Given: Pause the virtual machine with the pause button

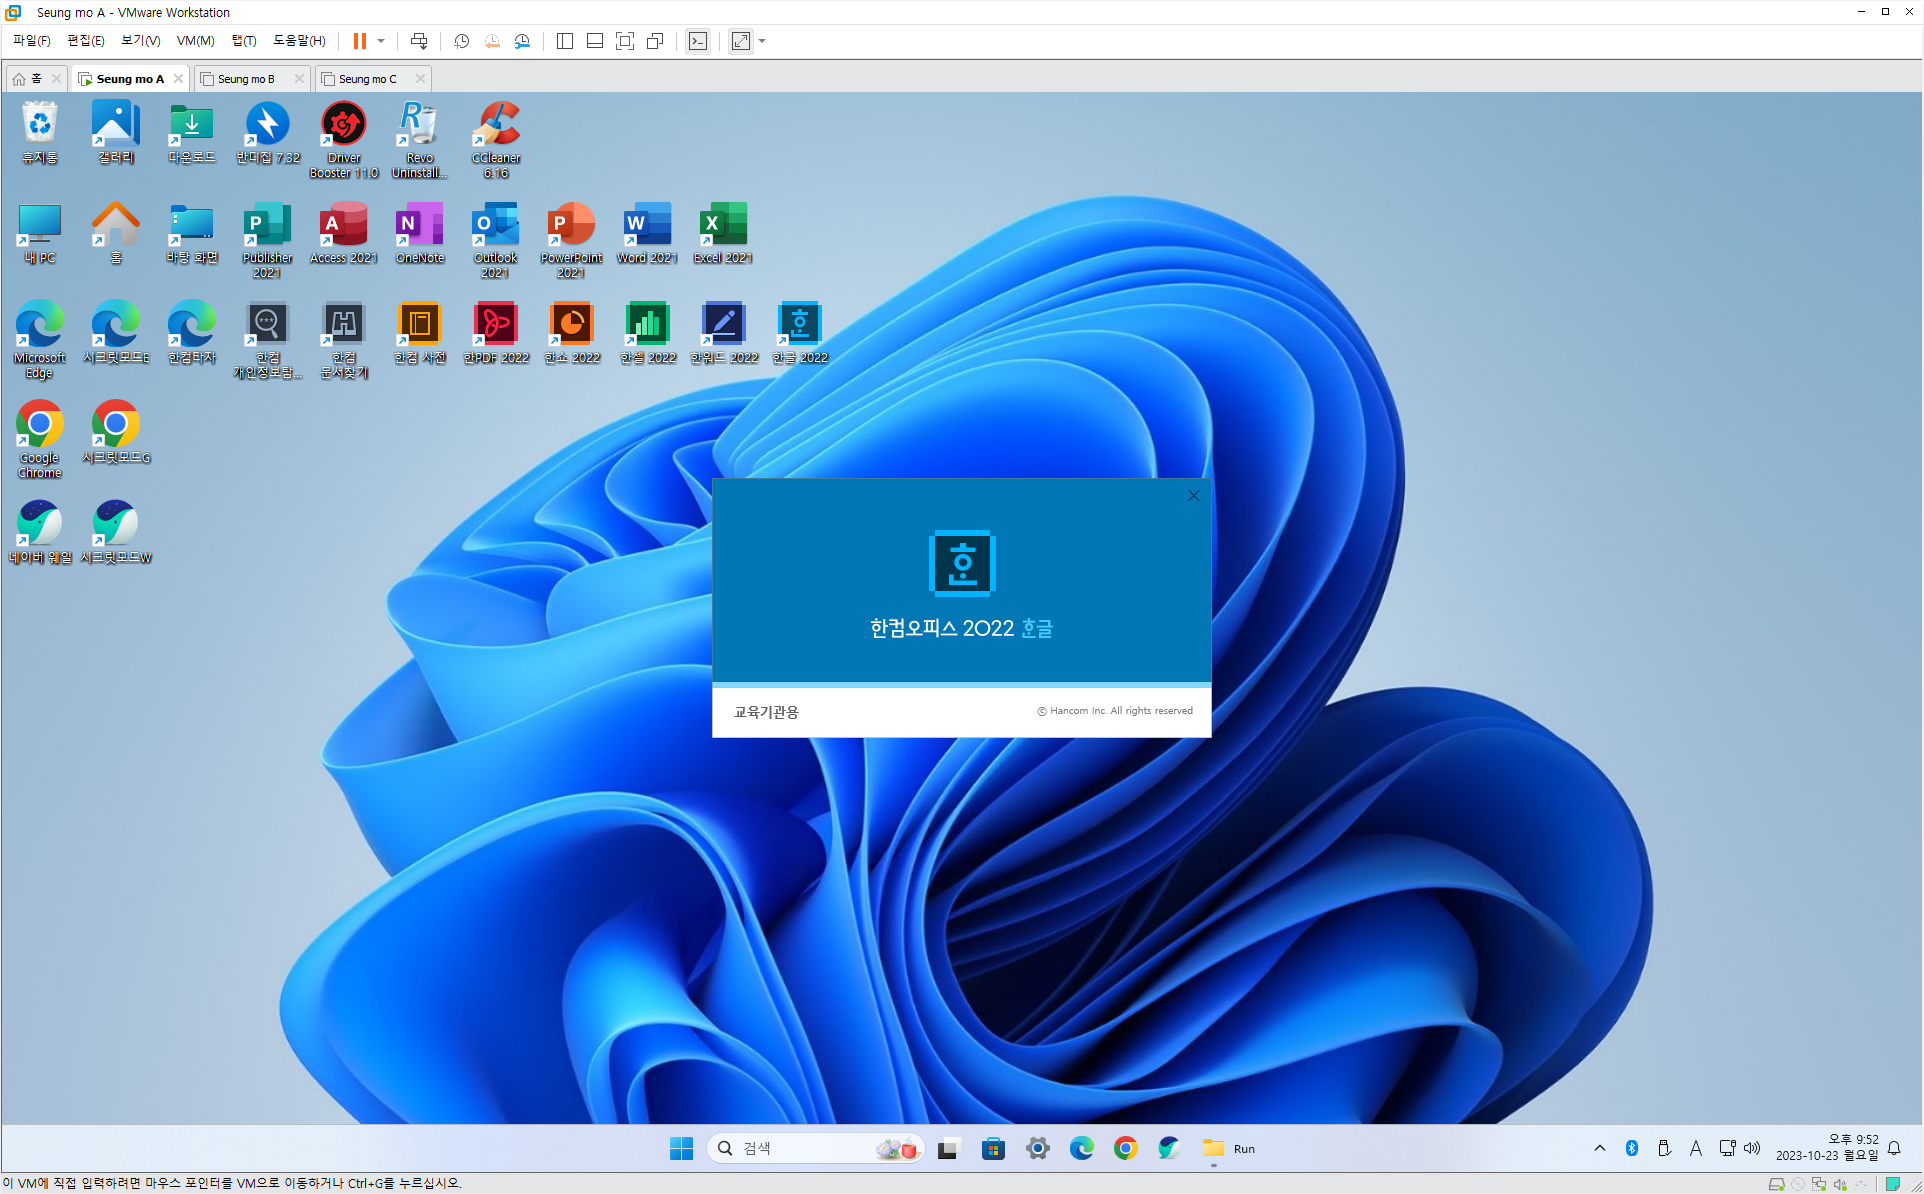Looking at the screenshot, I should tap(359, 41).
